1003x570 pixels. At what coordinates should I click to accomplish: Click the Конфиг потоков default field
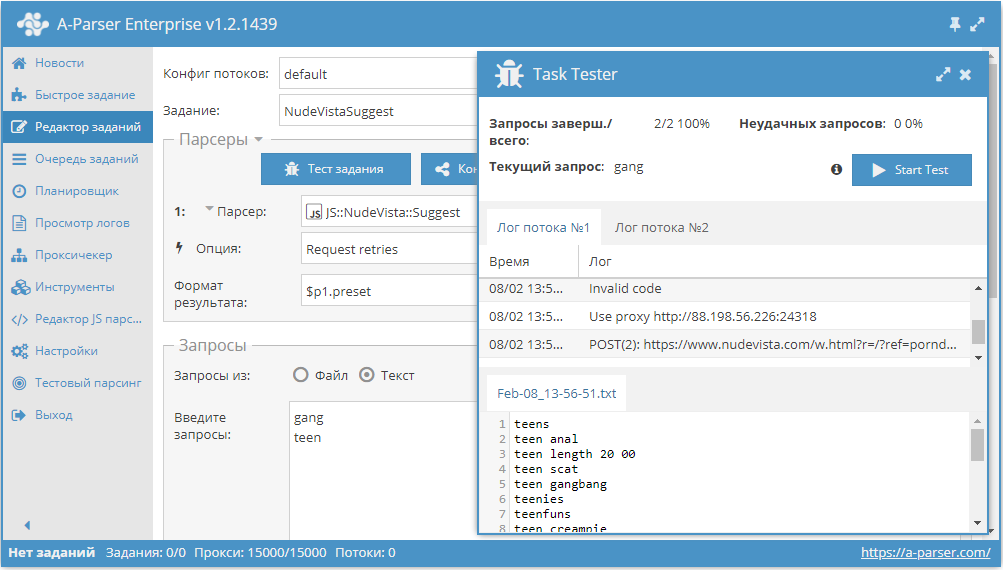pyautogui.click(x=378, y=74)
